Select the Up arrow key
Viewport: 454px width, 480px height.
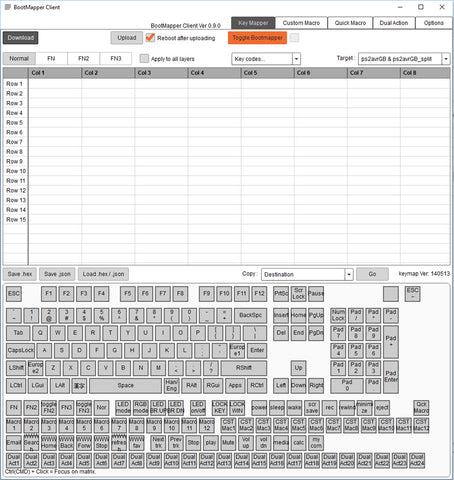(x=298, y=368)
